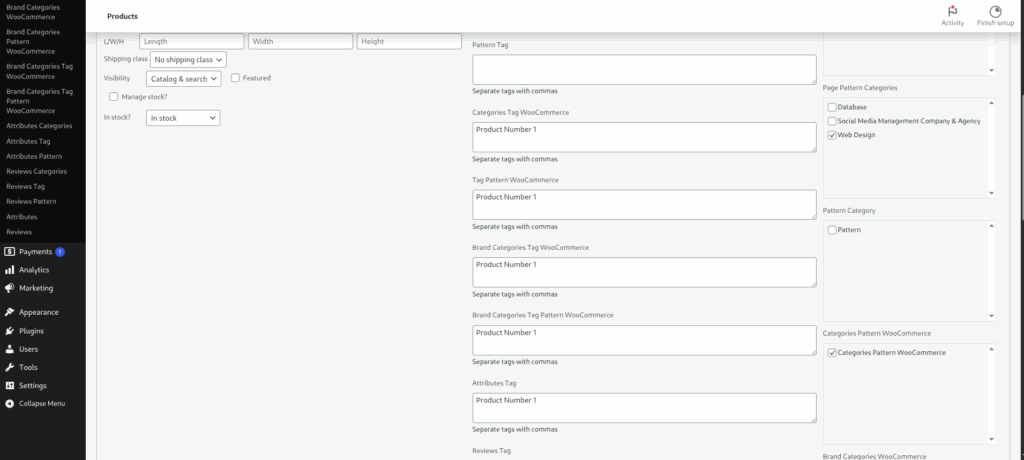Go to the Tools menu

click(28, 367)
